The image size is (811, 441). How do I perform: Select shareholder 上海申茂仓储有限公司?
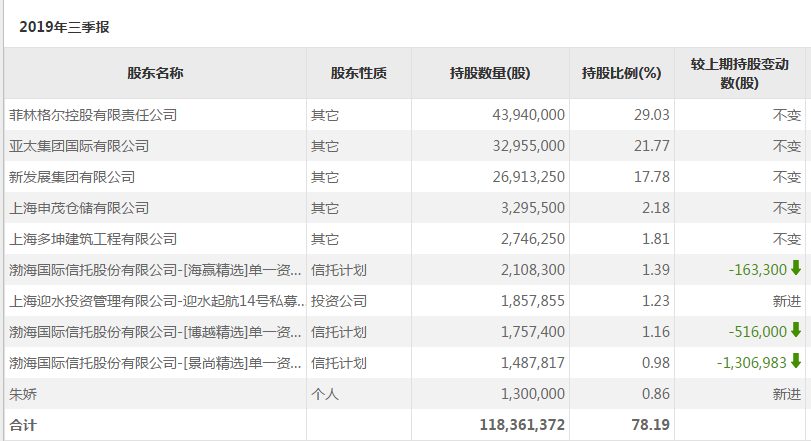[x=79, y=208]
